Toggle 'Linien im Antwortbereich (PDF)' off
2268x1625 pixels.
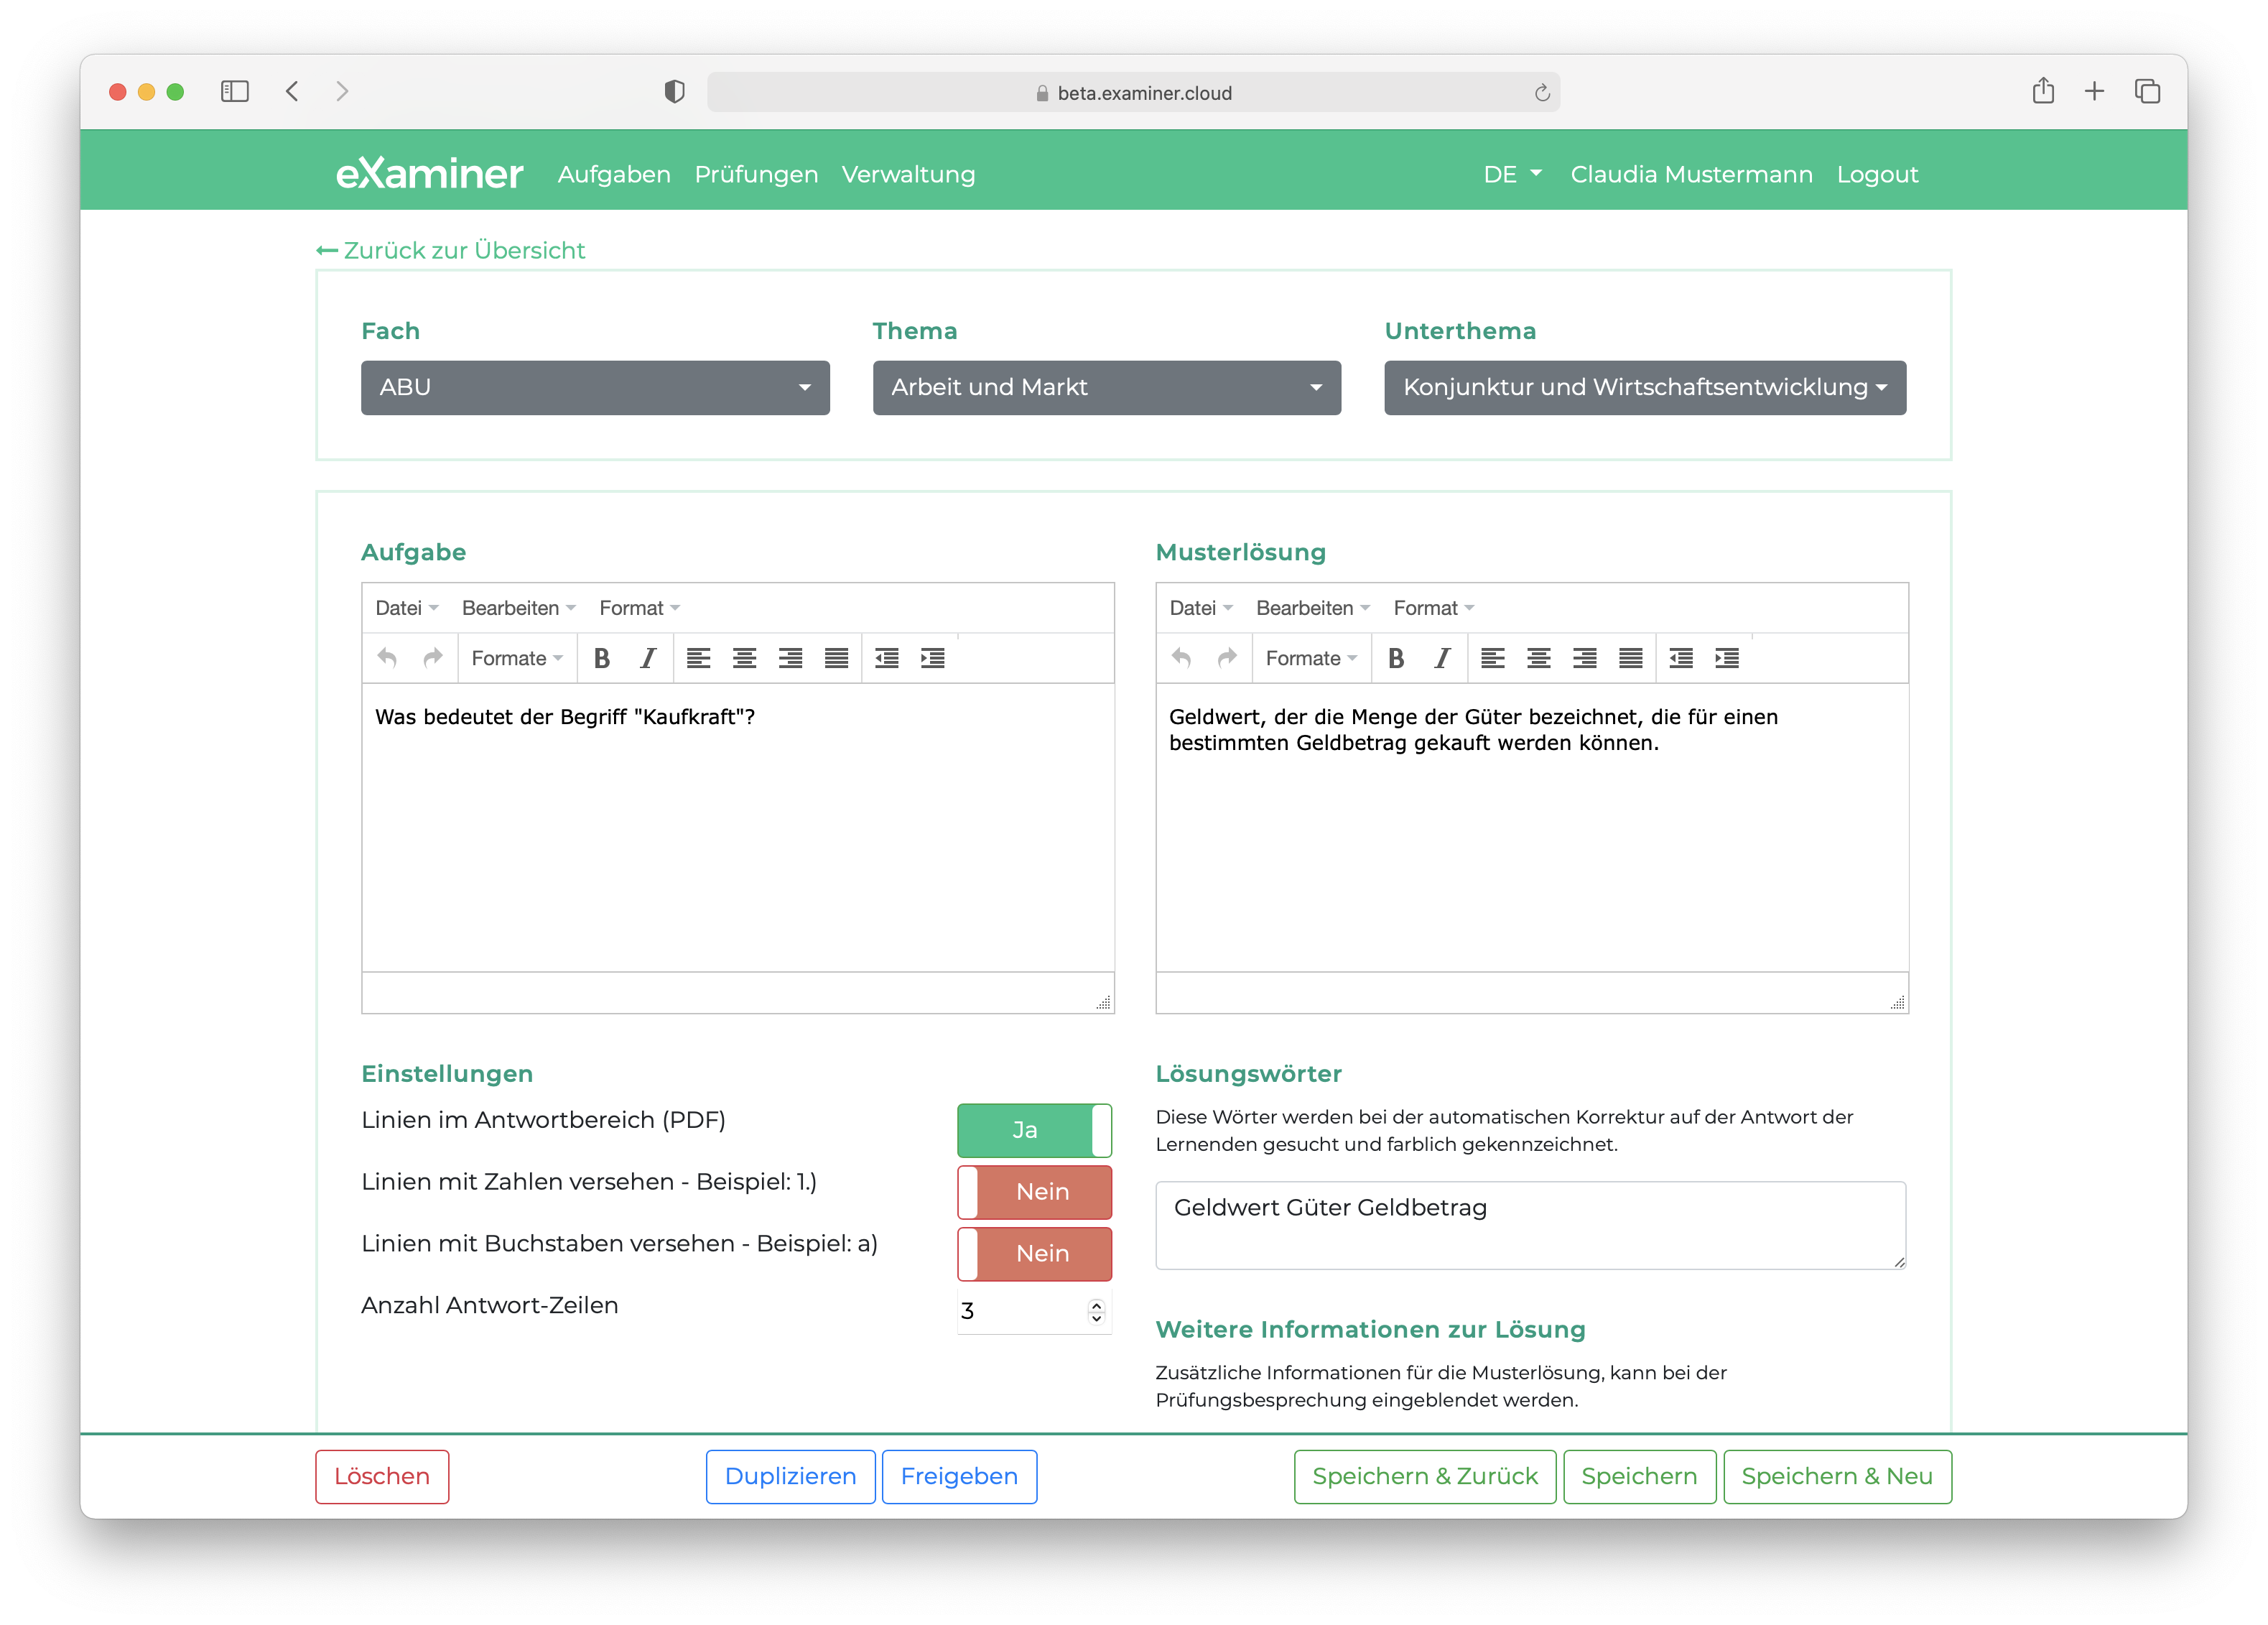[x=1034, y=1130]
